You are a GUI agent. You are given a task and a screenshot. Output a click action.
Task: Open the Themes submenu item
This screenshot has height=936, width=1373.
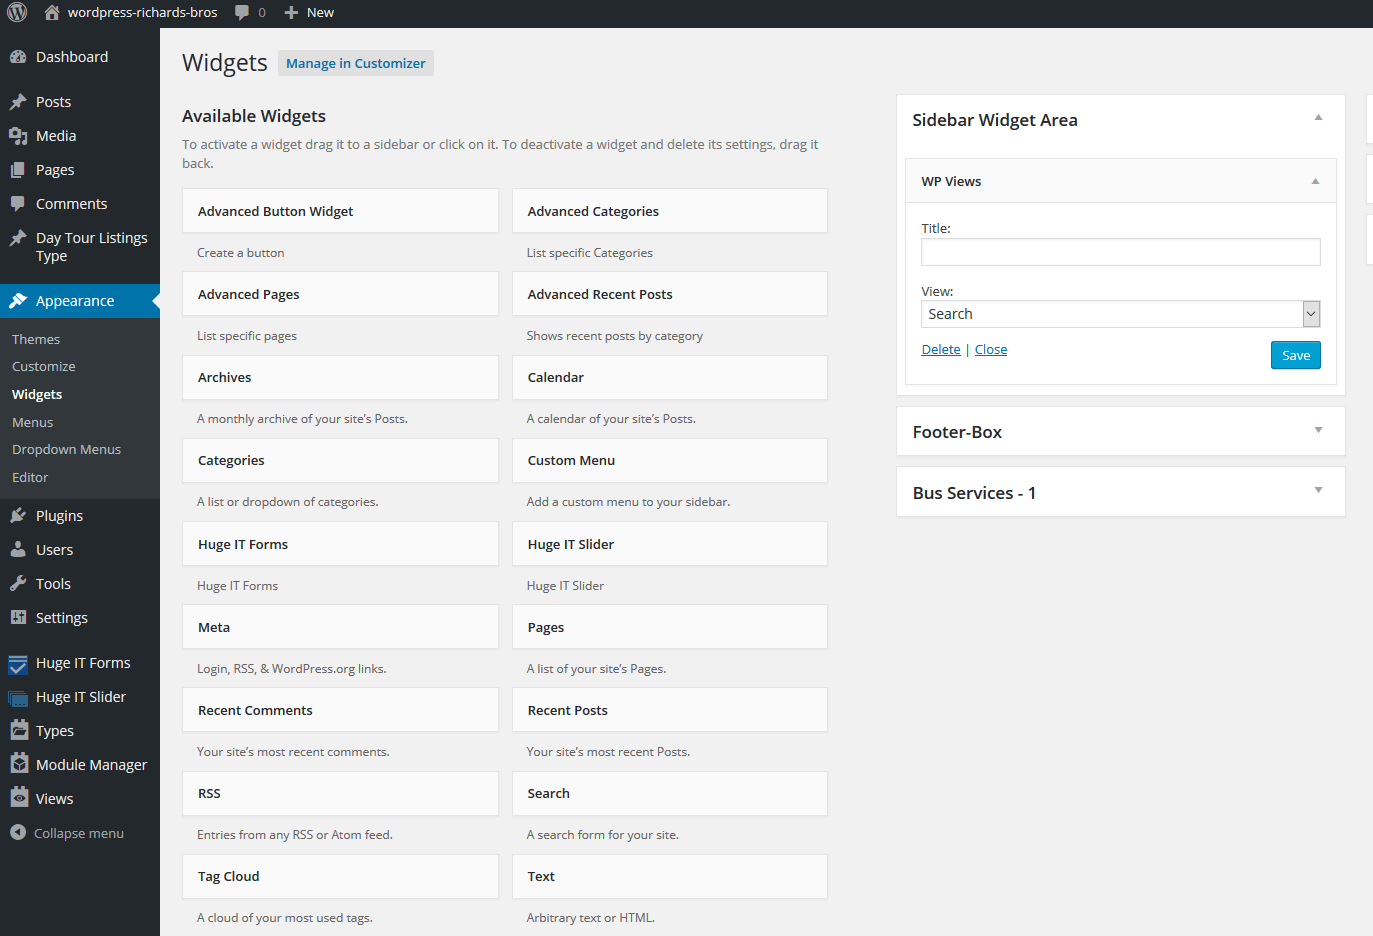(x=36, y=340)
